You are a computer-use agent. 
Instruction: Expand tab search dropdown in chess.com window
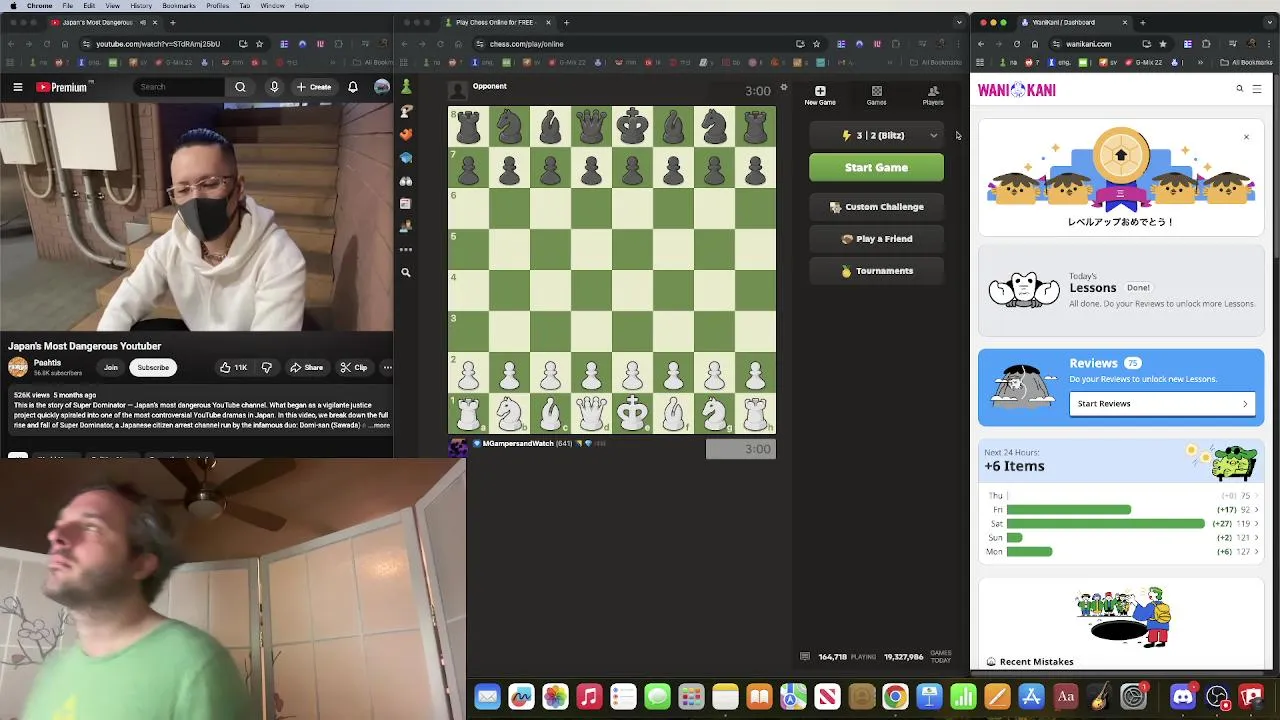pyautogui.click(x=960, y=22)
